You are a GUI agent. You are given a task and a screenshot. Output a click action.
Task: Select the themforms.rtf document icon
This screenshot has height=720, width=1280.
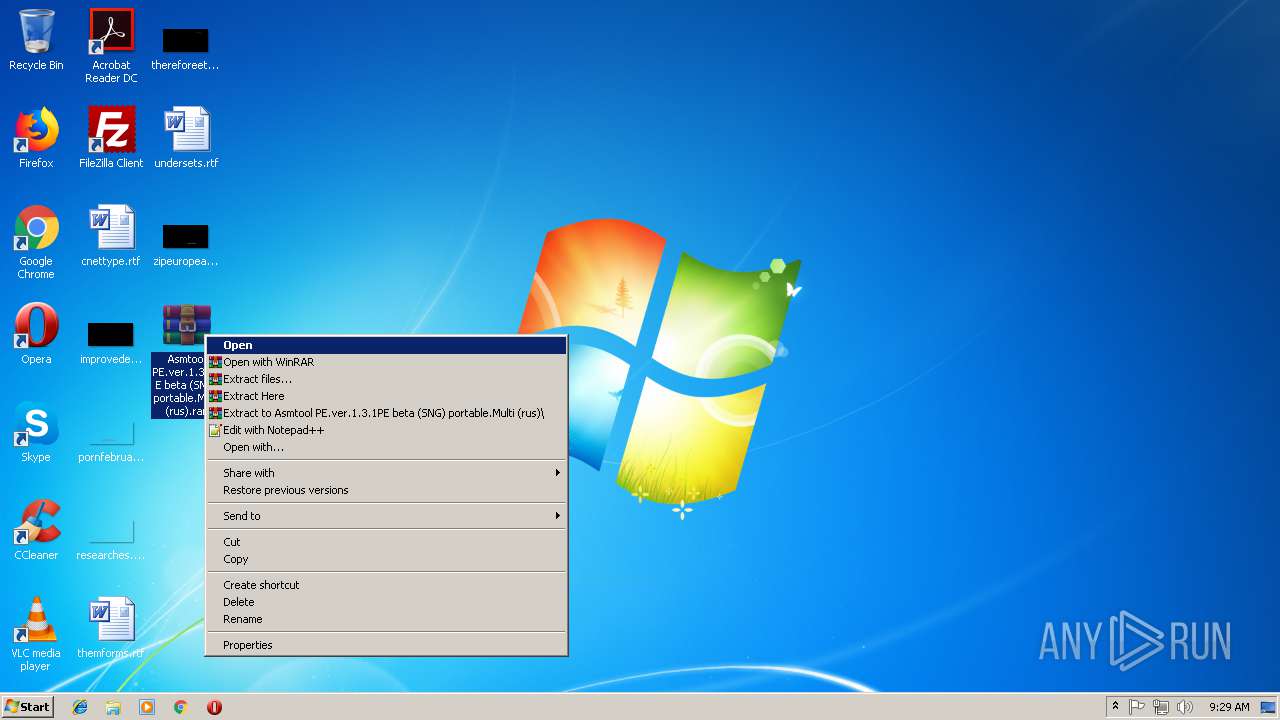click(x=111, y=629)
